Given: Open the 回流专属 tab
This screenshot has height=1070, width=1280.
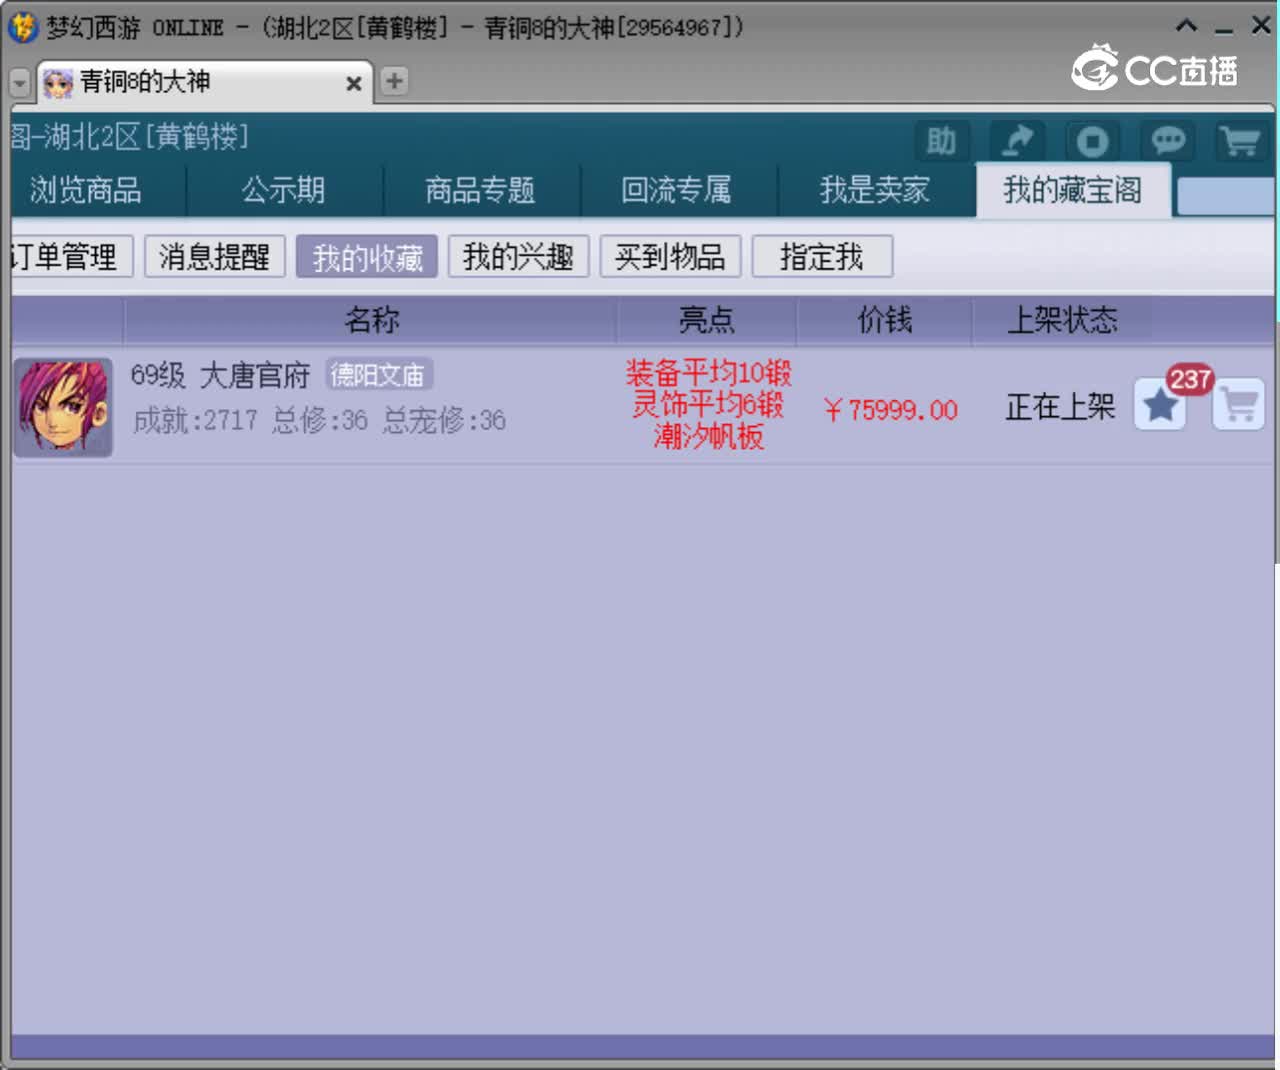Looking at the screenshot, I should pyautogui.click(x=677, y=190).
